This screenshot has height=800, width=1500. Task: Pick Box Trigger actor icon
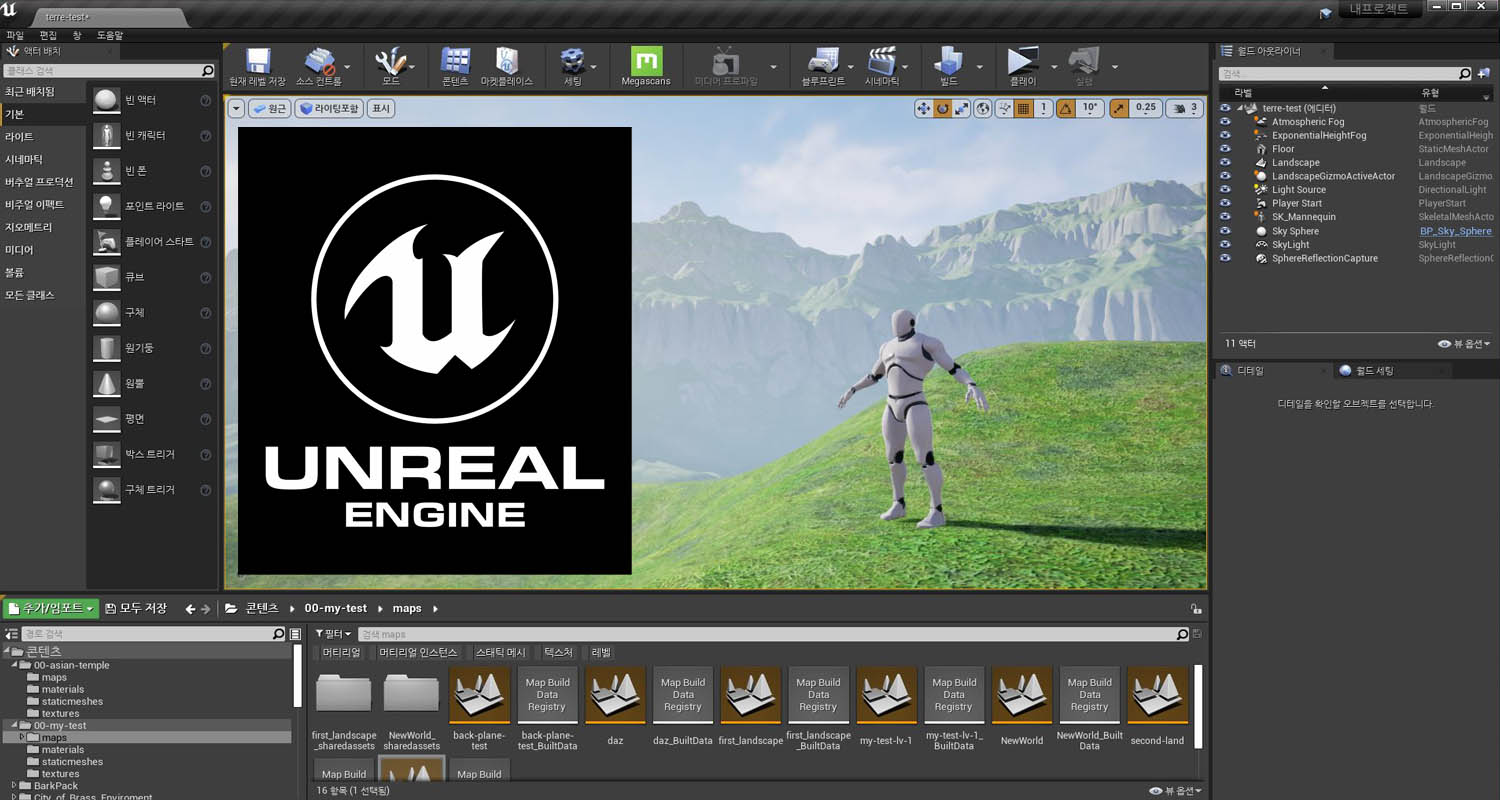pos(106,454)
